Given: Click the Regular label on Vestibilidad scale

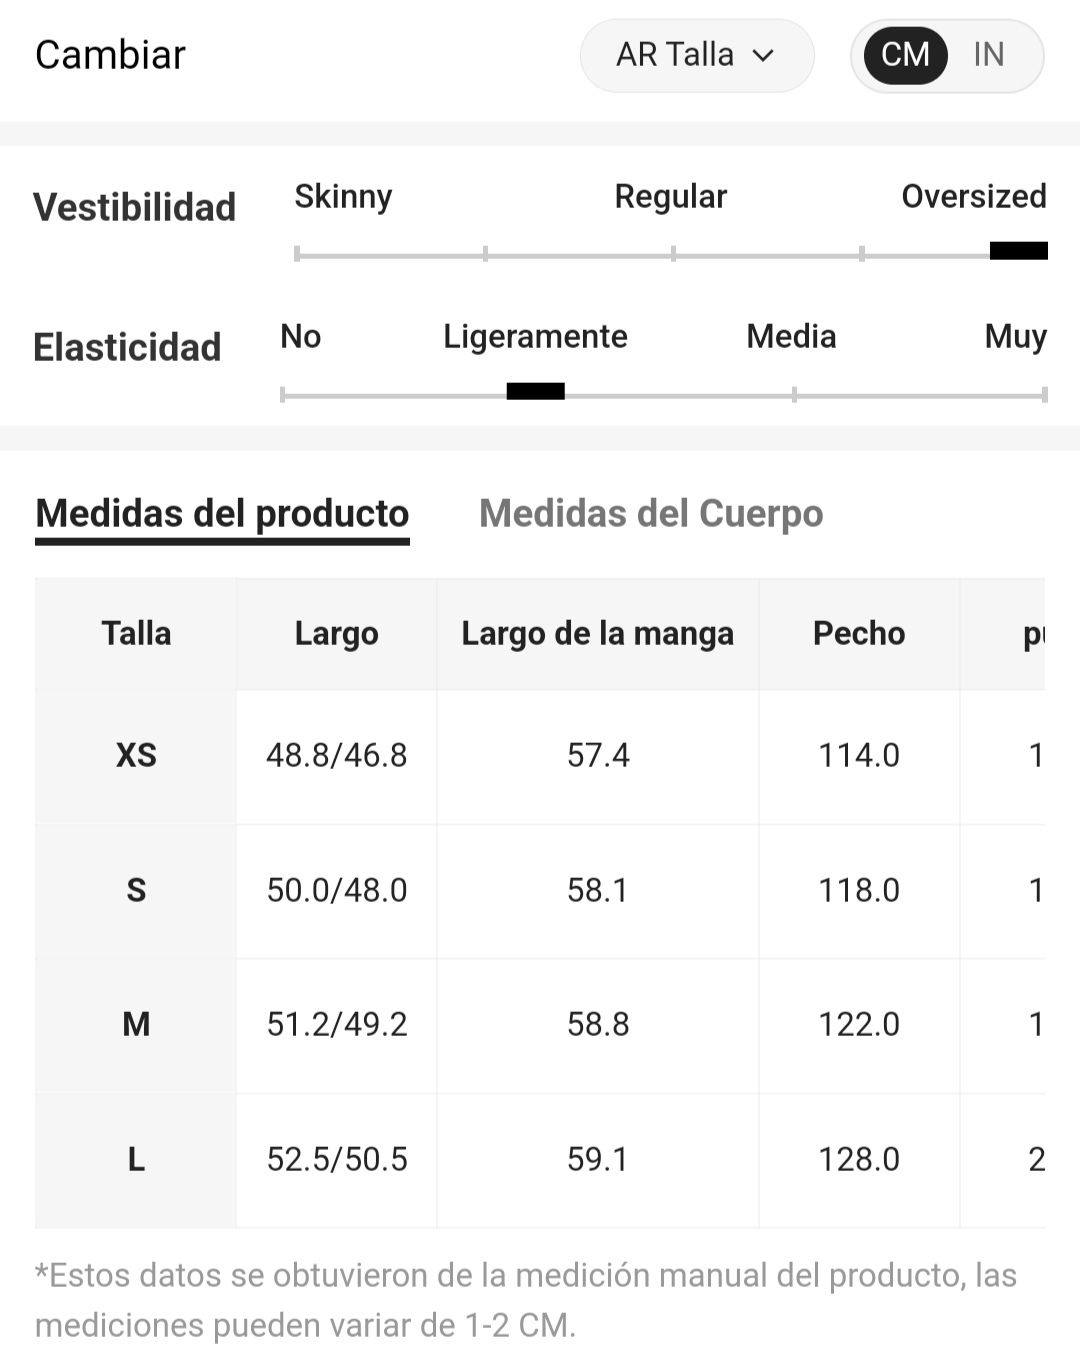Looking at the screenshot, I should [x=670, y=196].
